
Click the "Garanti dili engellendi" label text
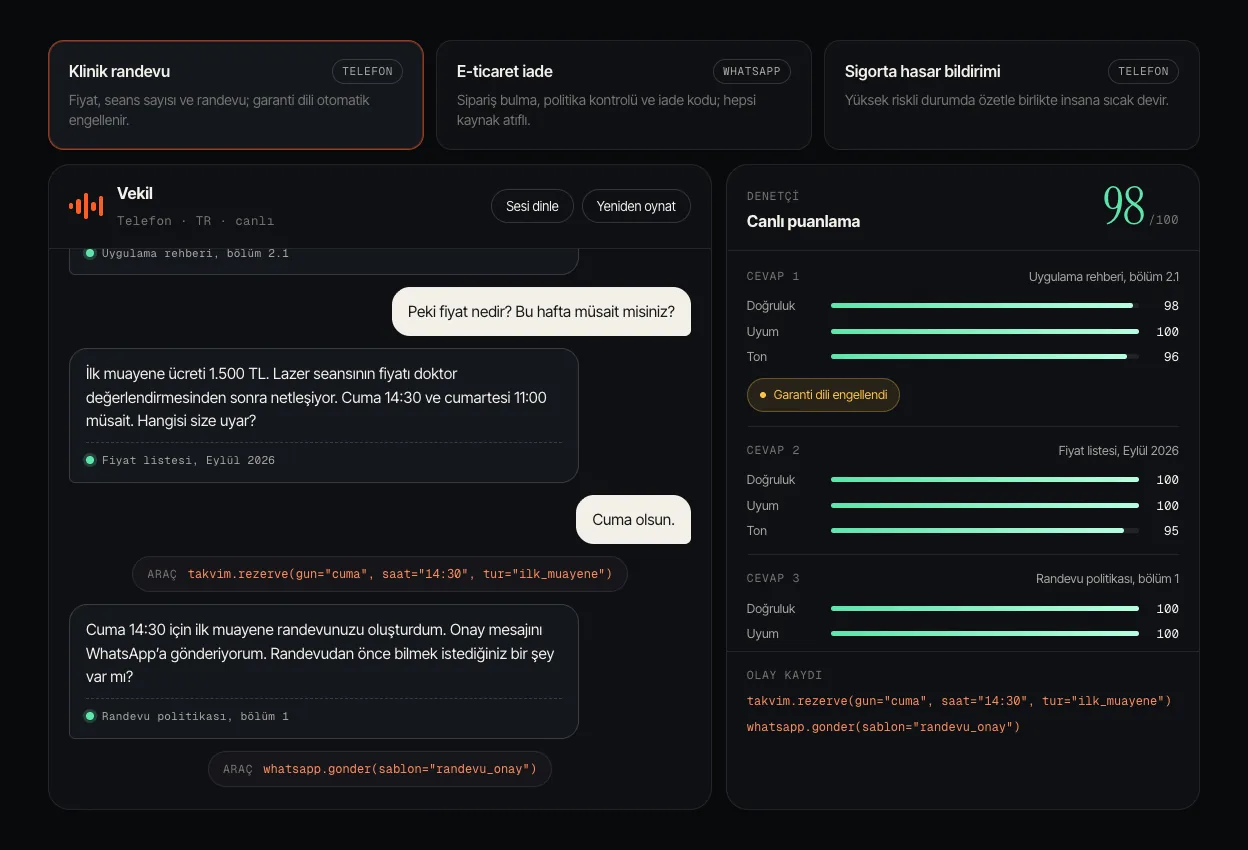(830, 395)
